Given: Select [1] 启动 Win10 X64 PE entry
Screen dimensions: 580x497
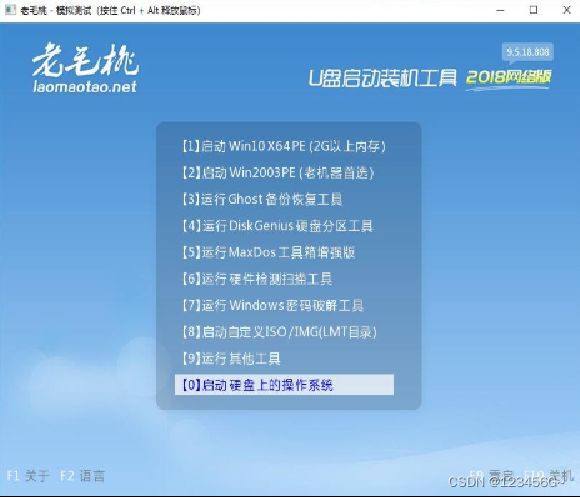Looking at the screenshot, I should (x=284, y=146).
